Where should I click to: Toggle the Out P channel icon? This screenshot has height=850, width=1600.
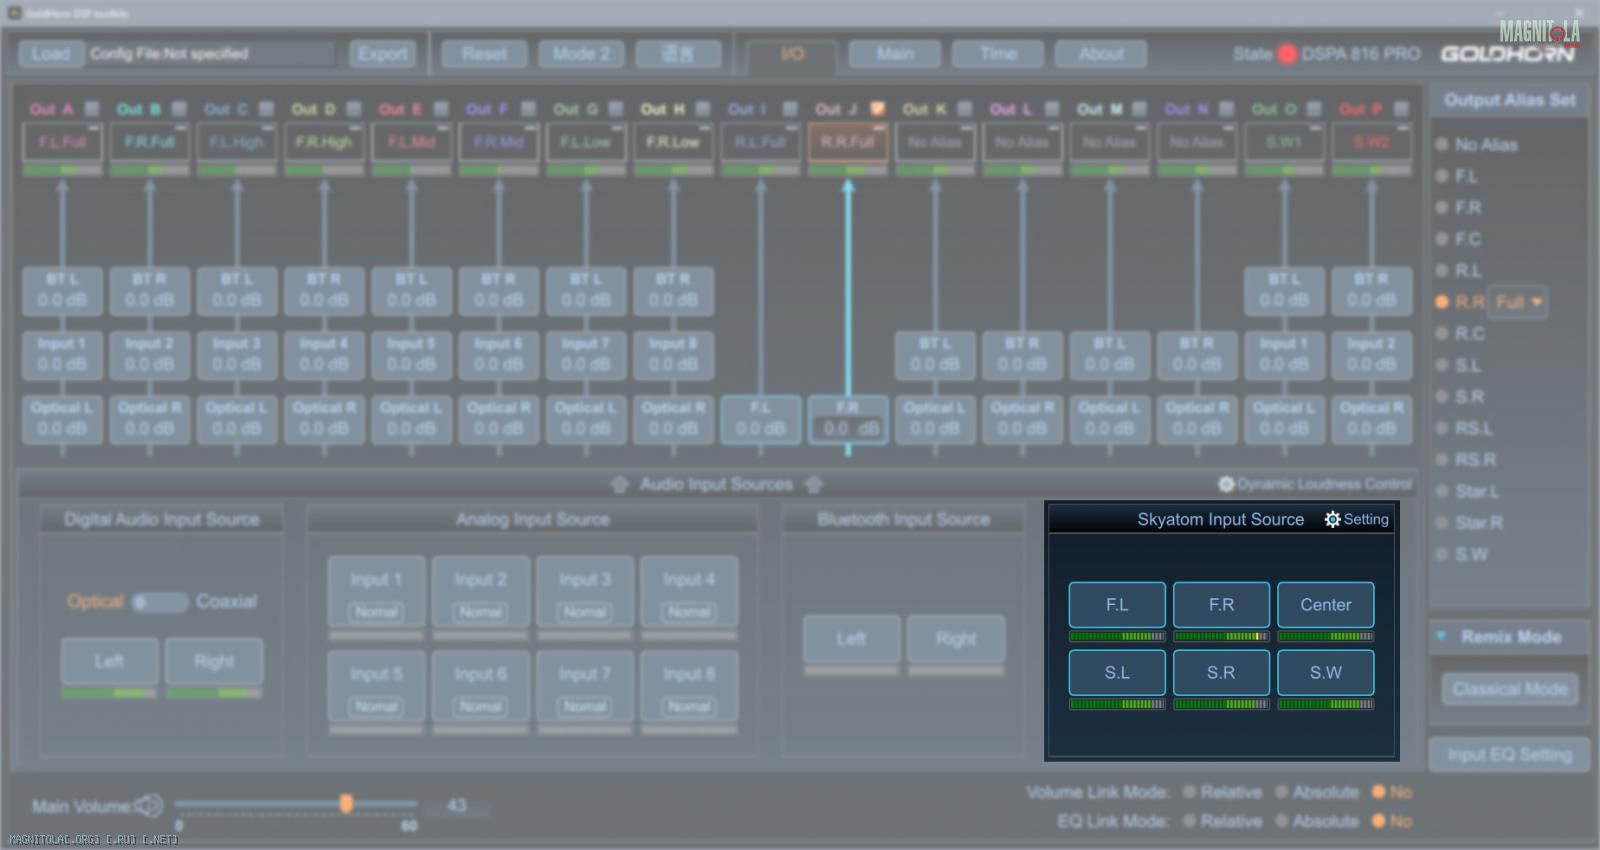1401,108
